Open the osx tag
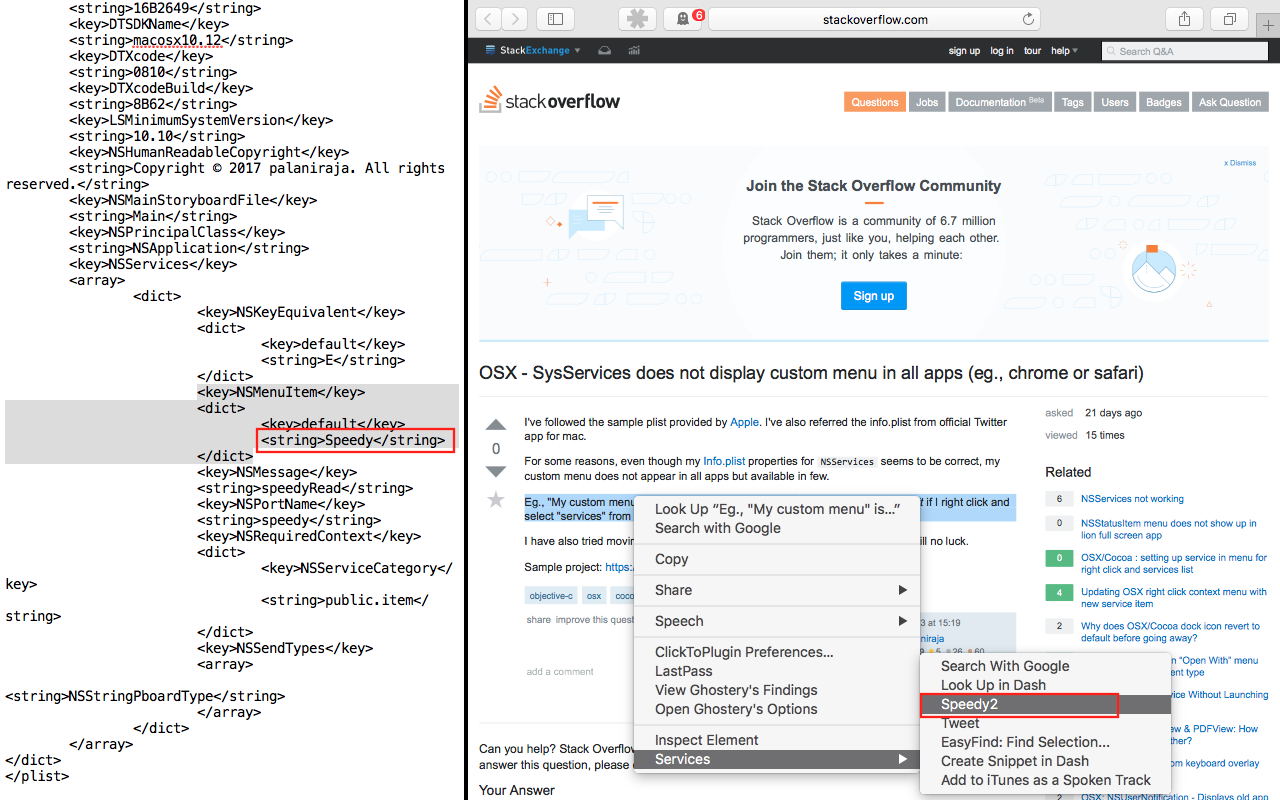Viewport: 1280px width, 800px height. [x=594, y=595]
